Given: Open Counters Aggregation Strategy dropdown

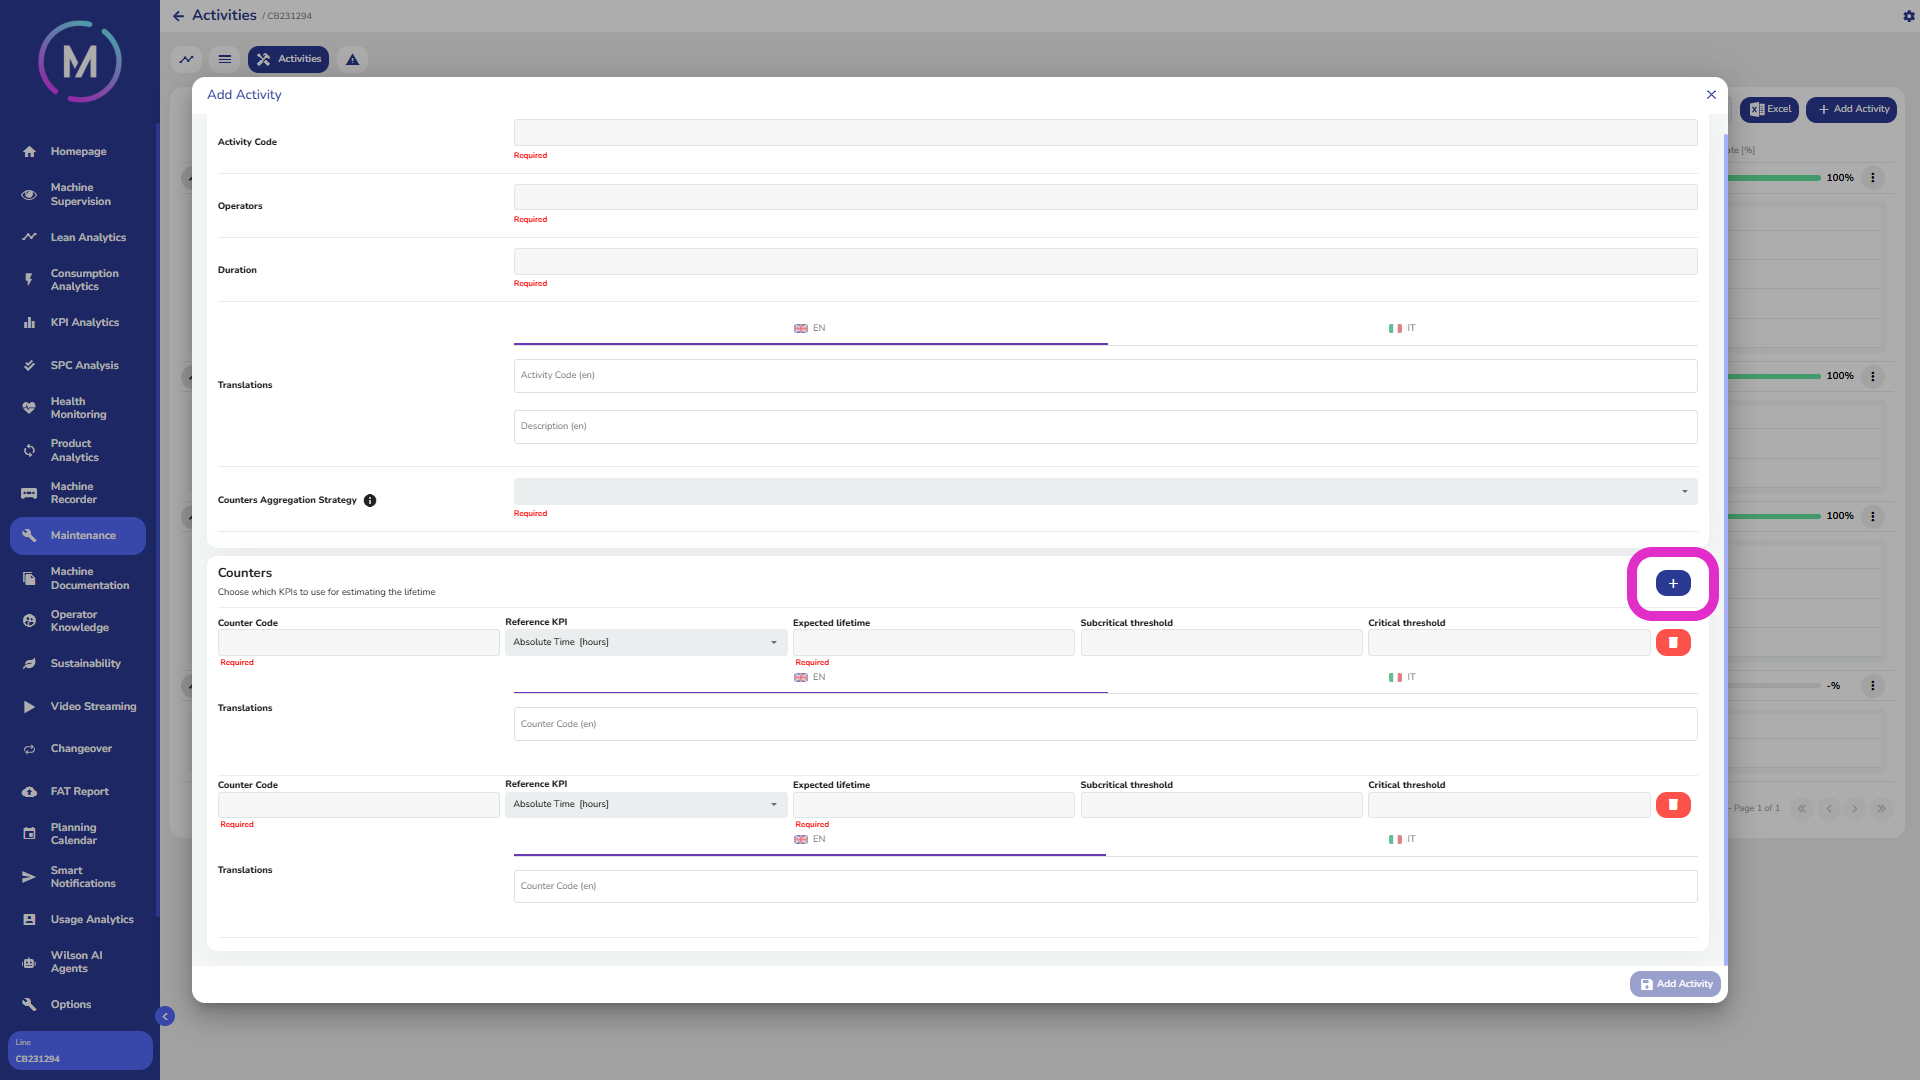Looking at the screenshot, I should point(1104,491).
